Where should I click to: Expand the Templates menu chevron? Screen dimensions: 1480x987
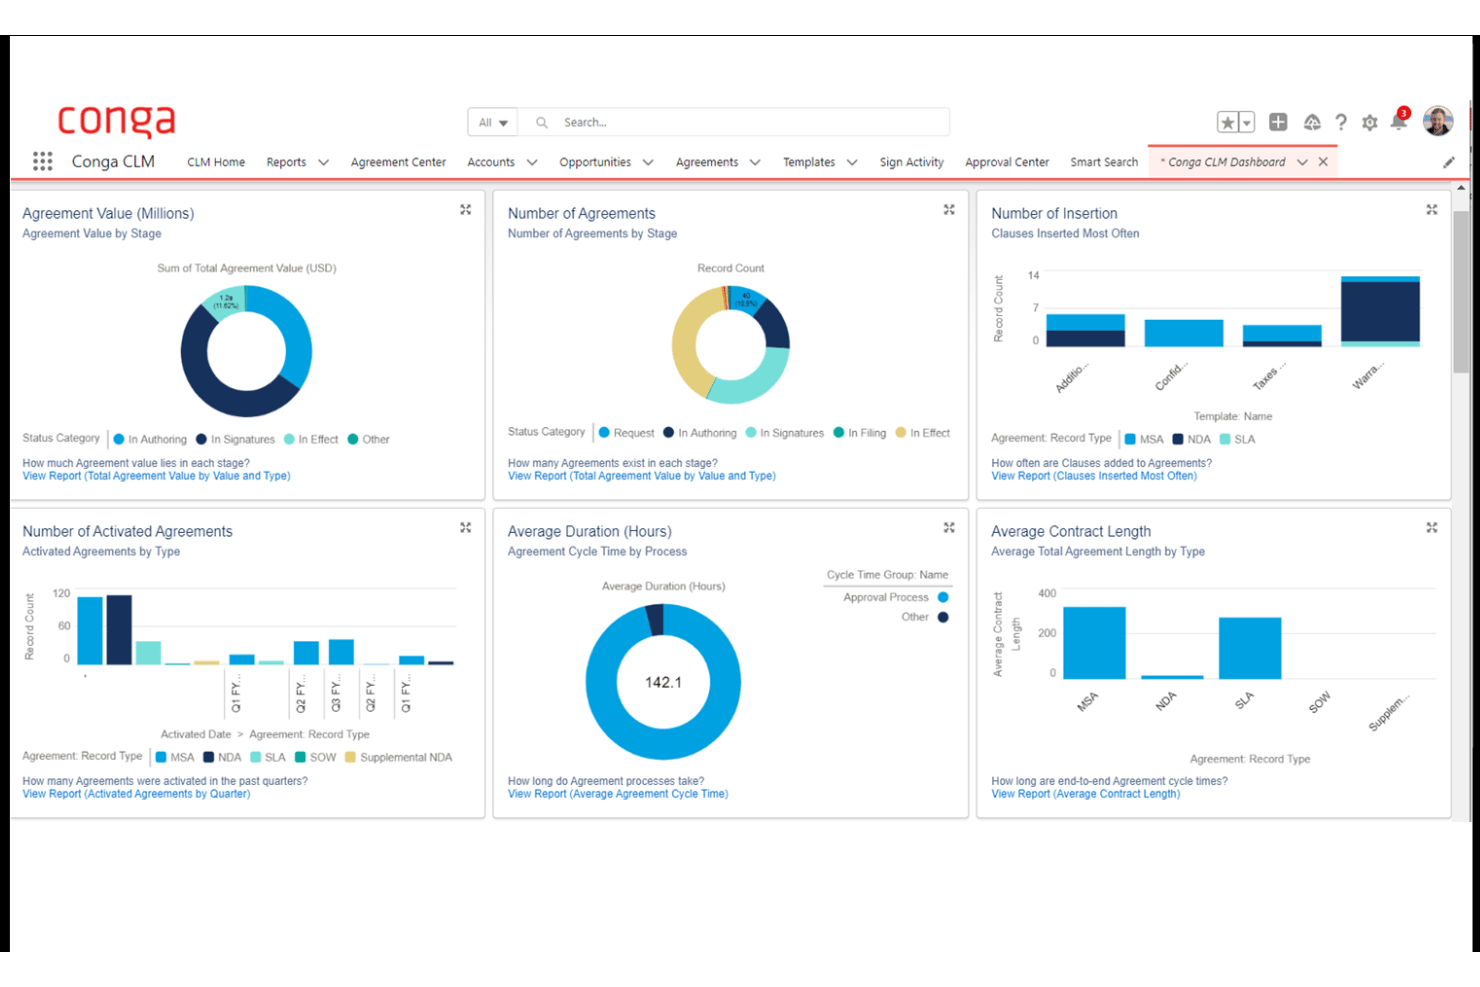pyautogui.click(x=852, y=162)
